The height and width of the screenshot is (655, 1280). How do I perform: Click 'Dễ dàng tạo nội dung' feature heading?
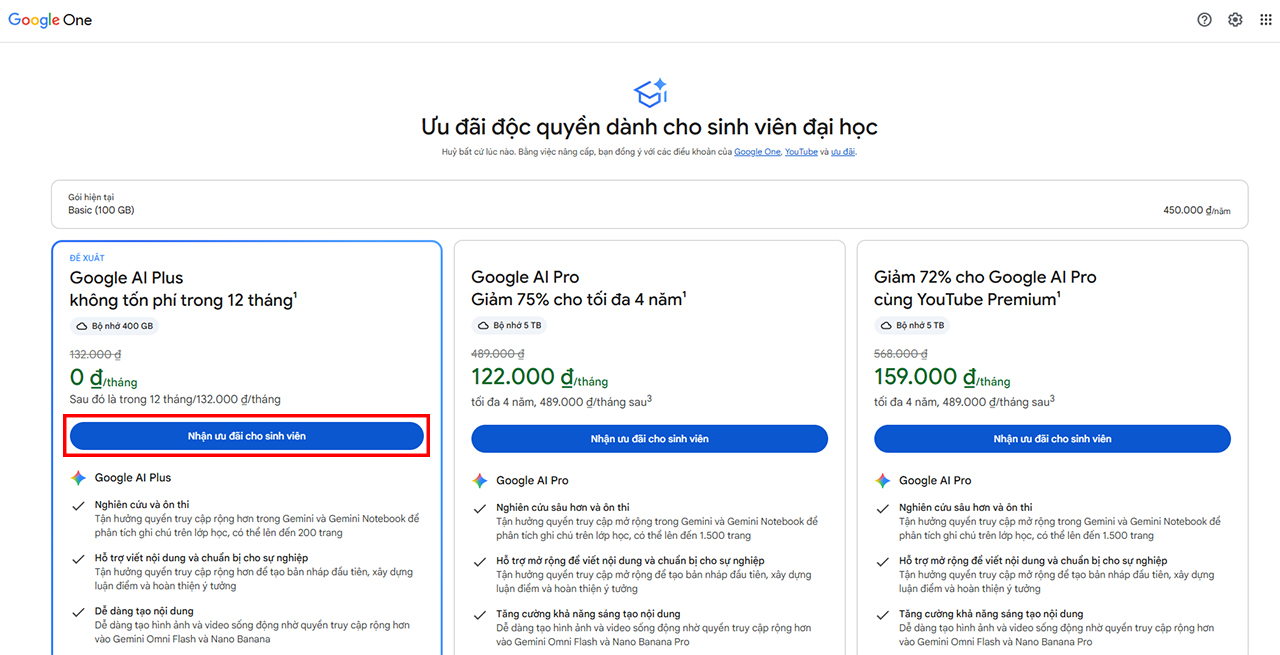coord(144,611)
